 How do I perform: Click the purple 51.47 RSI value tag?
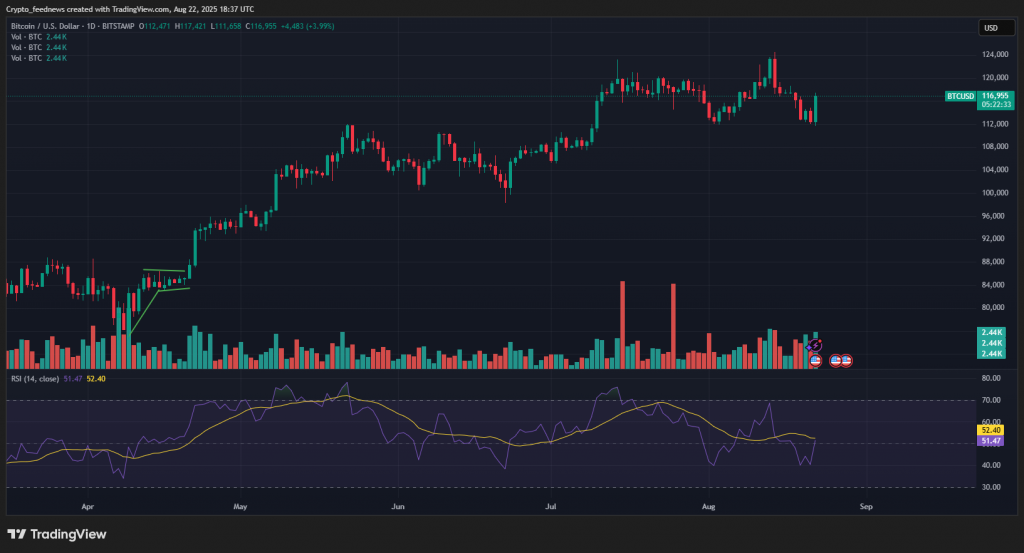point(991,440)
